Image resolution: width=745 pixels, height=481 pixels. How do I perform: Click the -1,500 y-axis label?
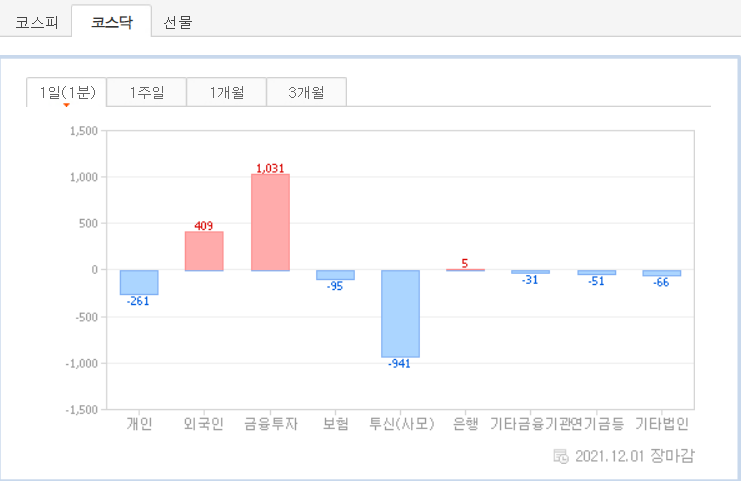(82, 410)
